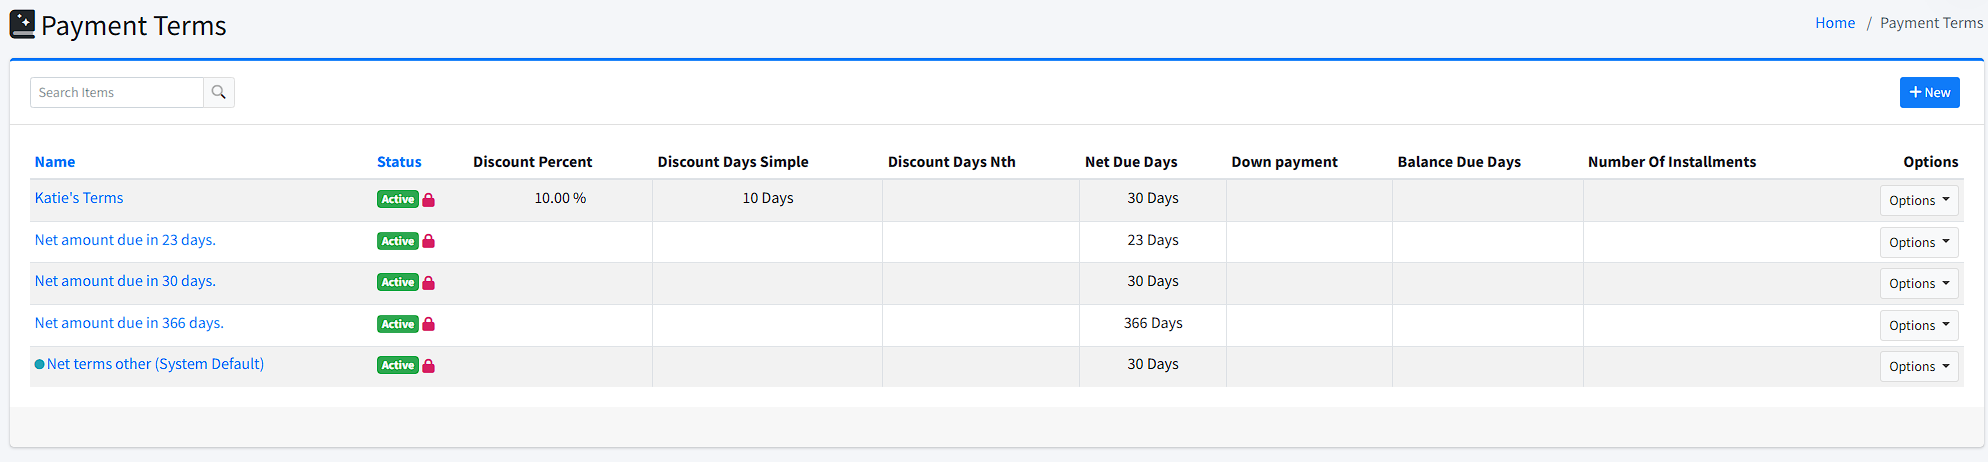This screenshot has width=1988, height=462.
Task: Open Options menu for Net terms other
Action: (1918, 366)
